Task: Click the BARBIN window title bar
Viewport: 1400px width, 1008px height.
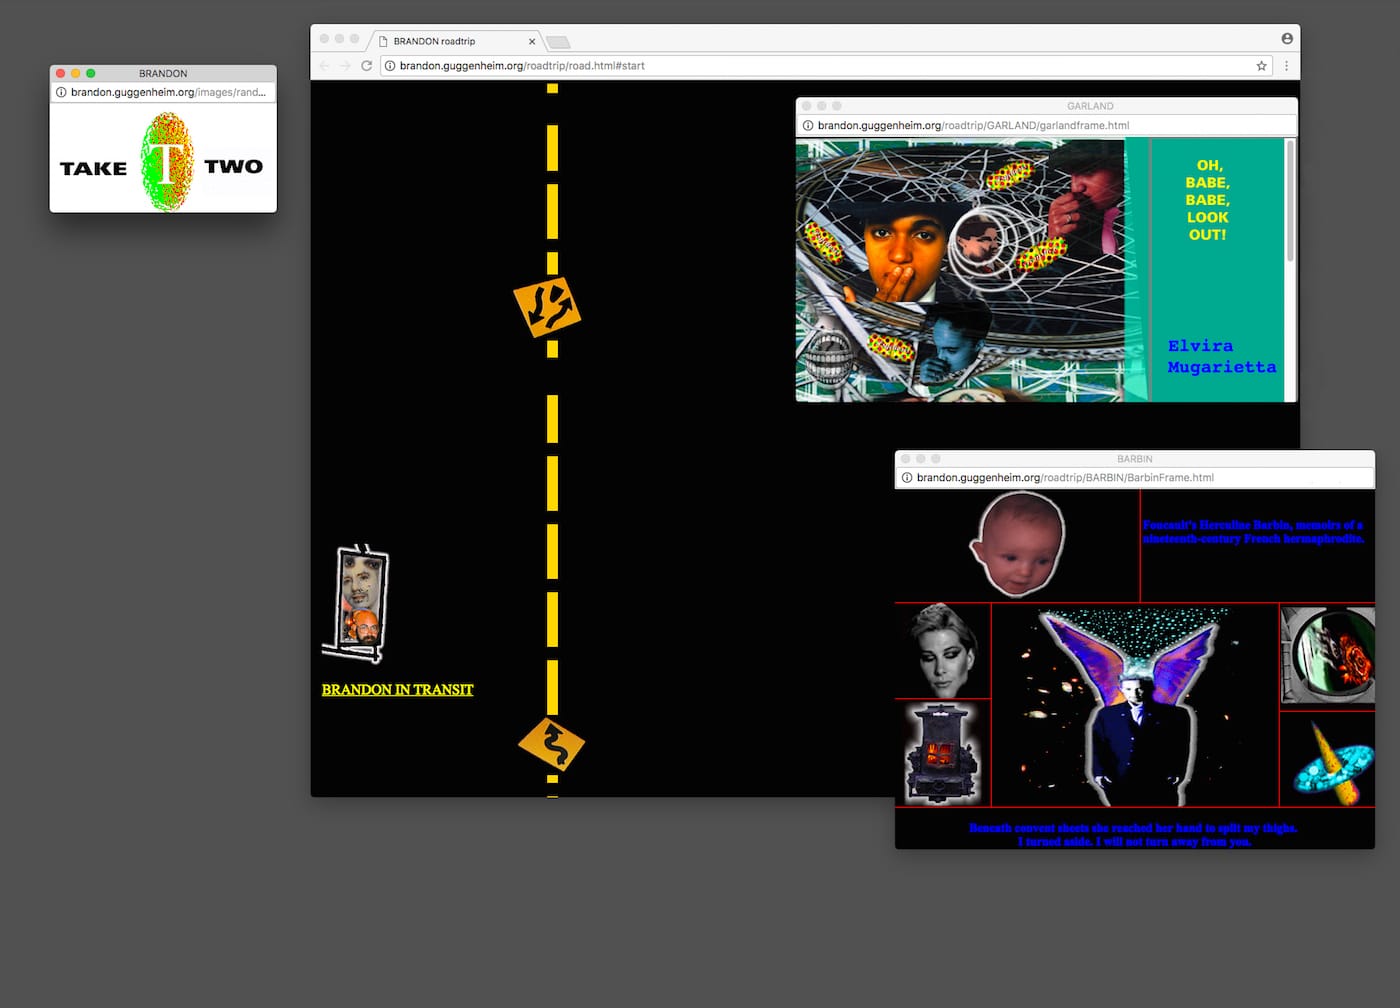Action: pyautogui.click(x=1134, y=459)
